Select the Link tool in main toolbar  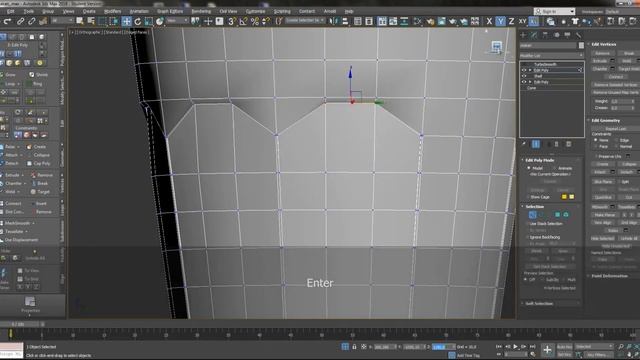[x=20, y=21]
